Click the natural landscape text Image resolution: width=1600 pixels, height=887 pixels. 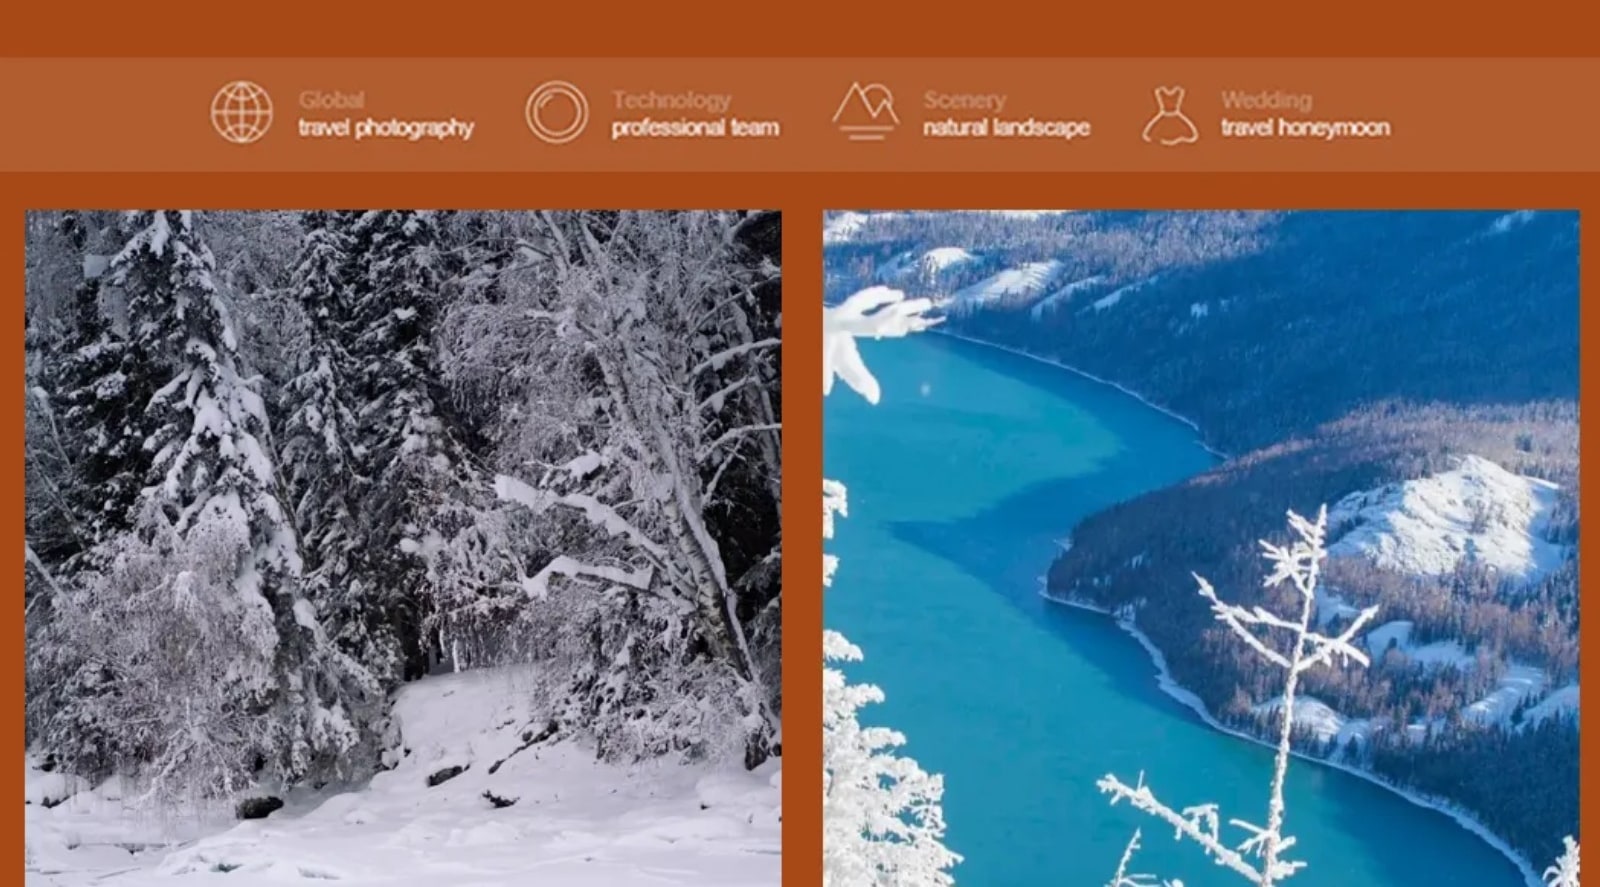1006,128
